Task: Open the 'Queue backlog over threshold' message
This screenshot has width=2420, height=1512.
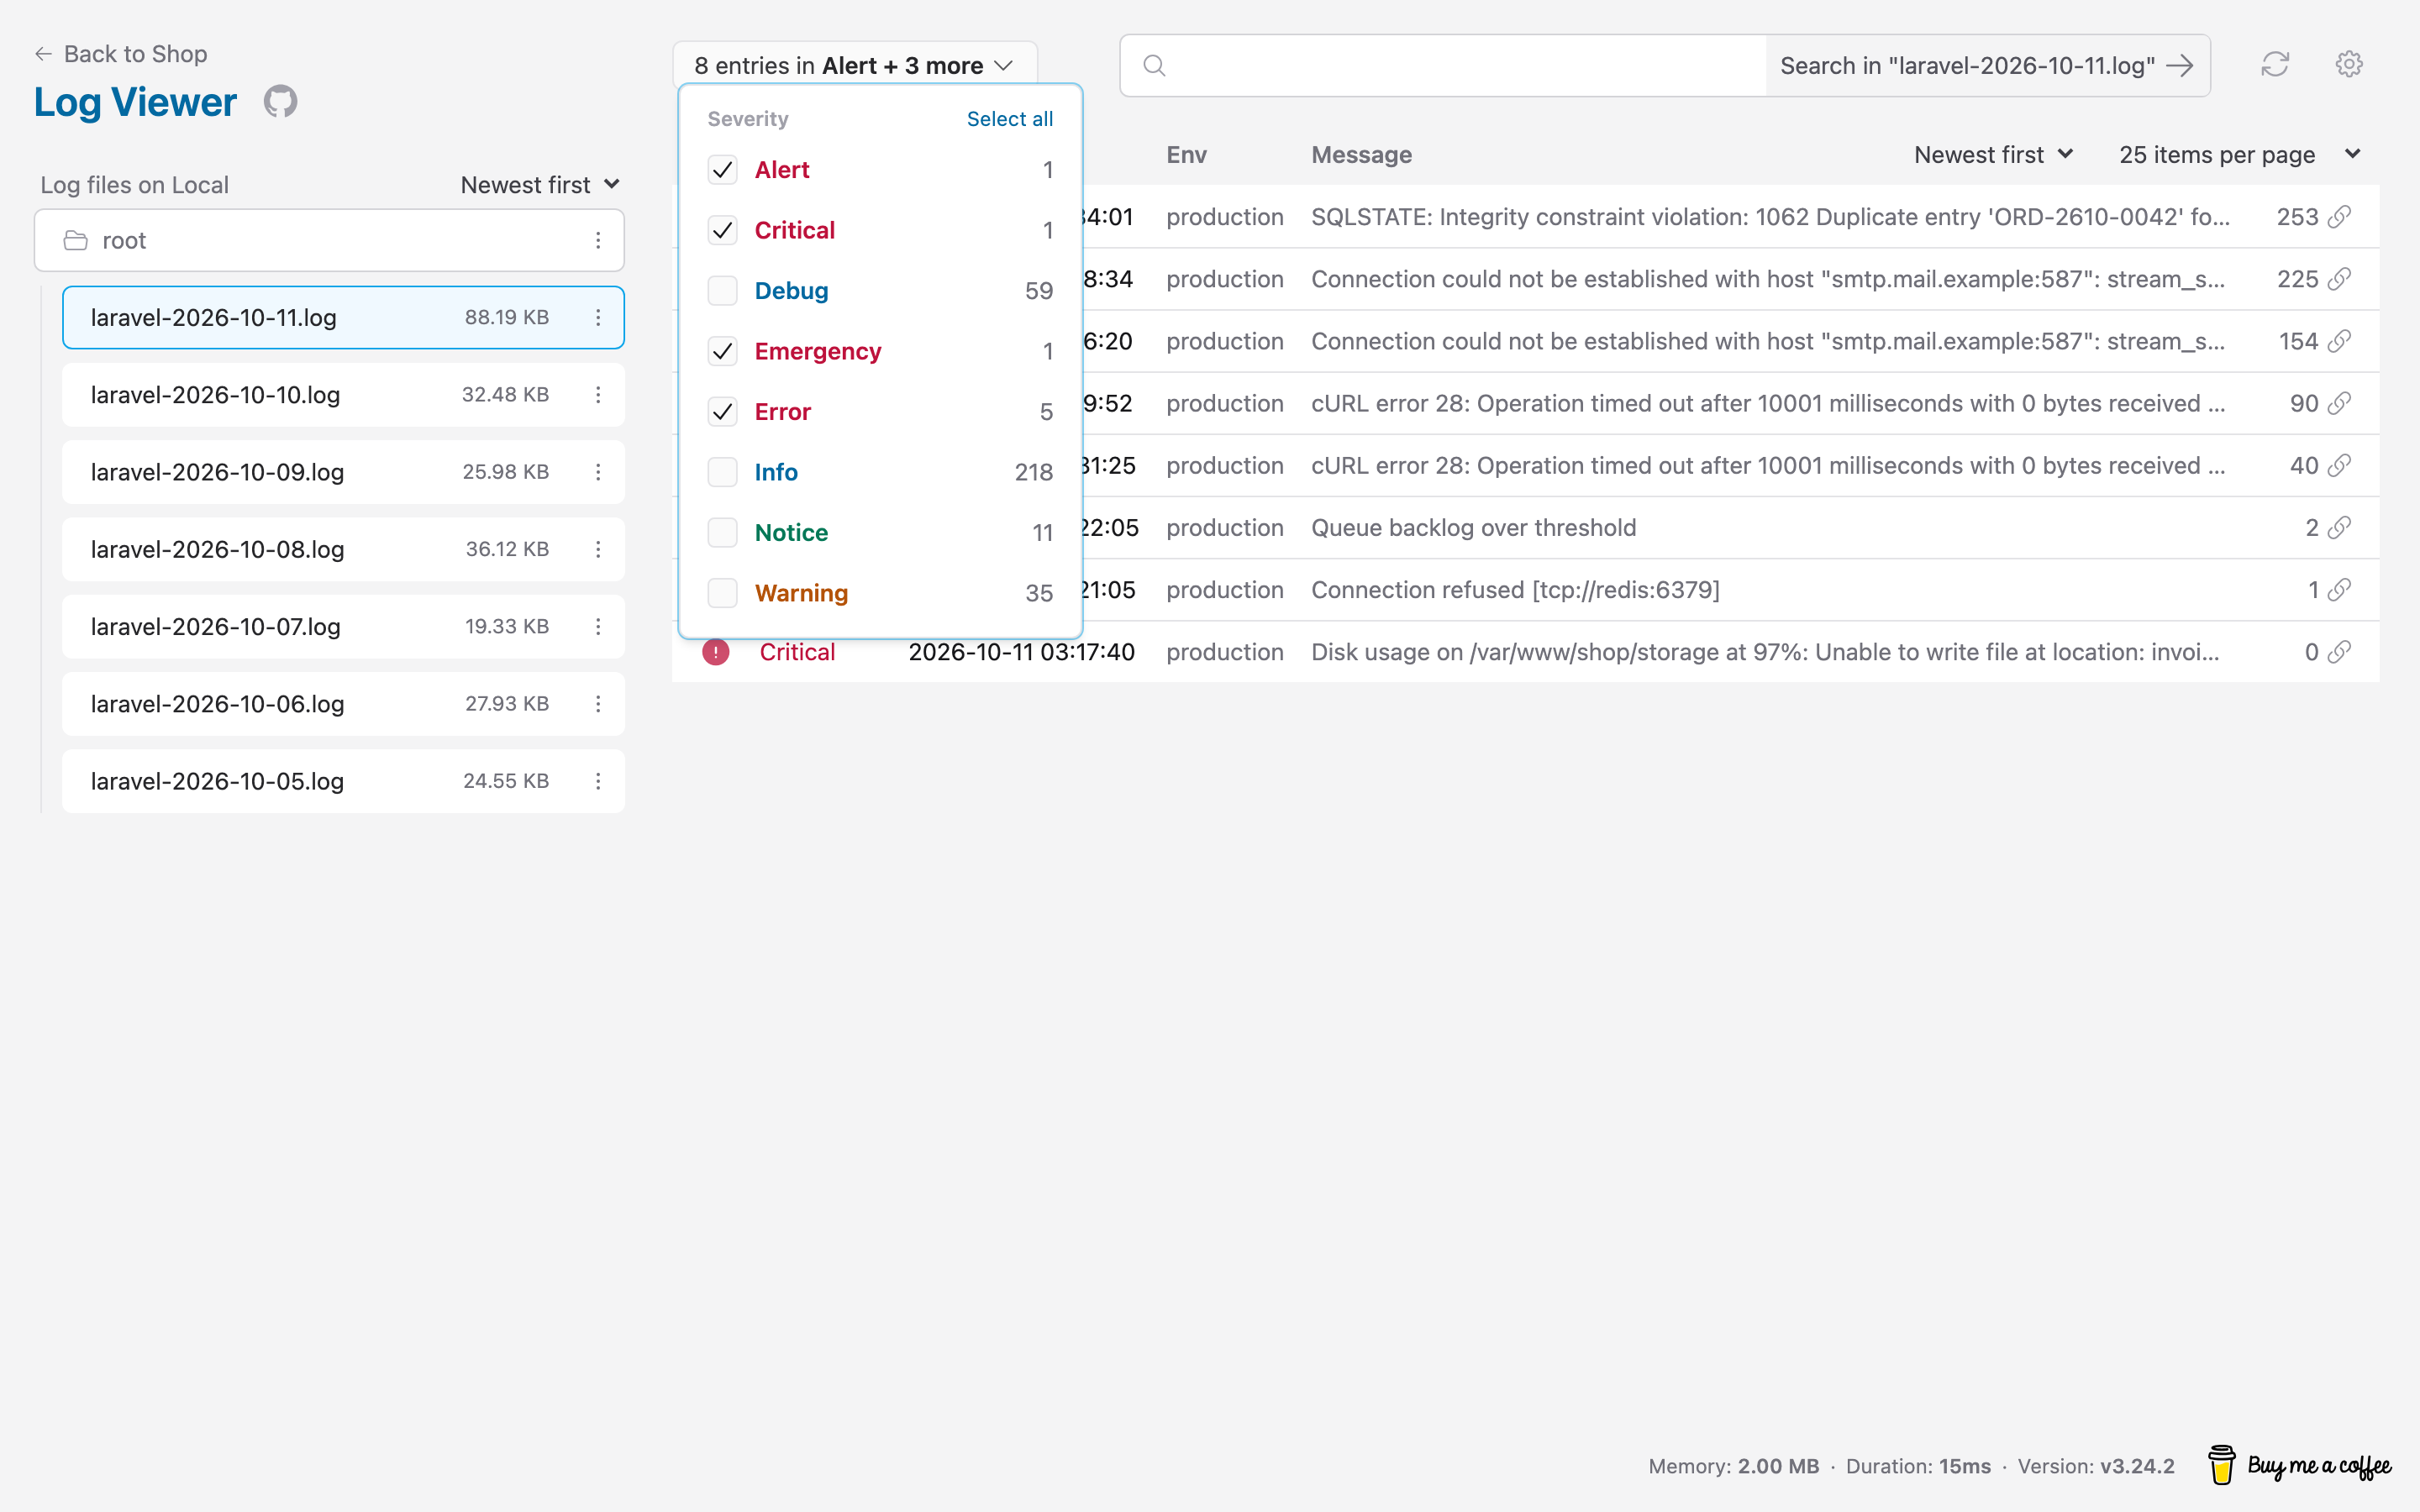Action: pyautogui.click(x=1473, y=528)
